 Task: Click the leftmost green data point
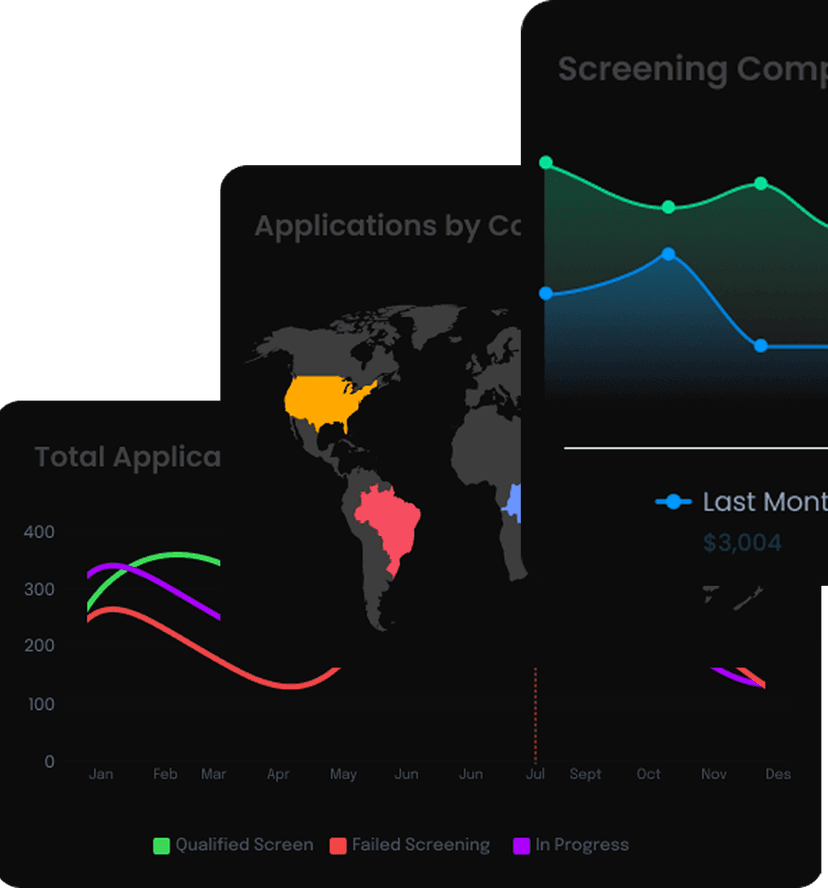click(x=546, y=162)
